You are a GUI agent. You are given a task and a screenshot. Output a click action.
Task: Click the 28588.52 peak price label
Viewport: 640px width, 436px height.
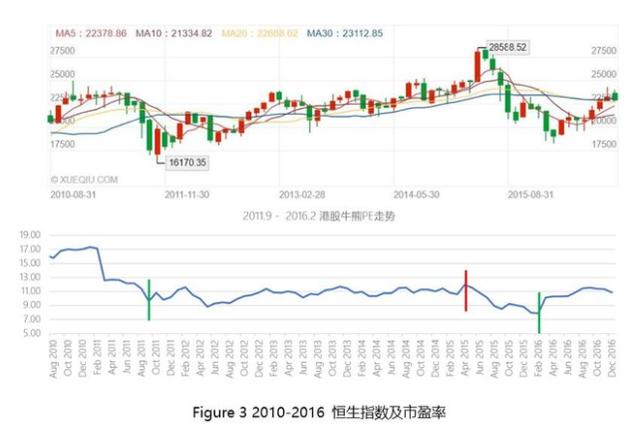(508, 47)
